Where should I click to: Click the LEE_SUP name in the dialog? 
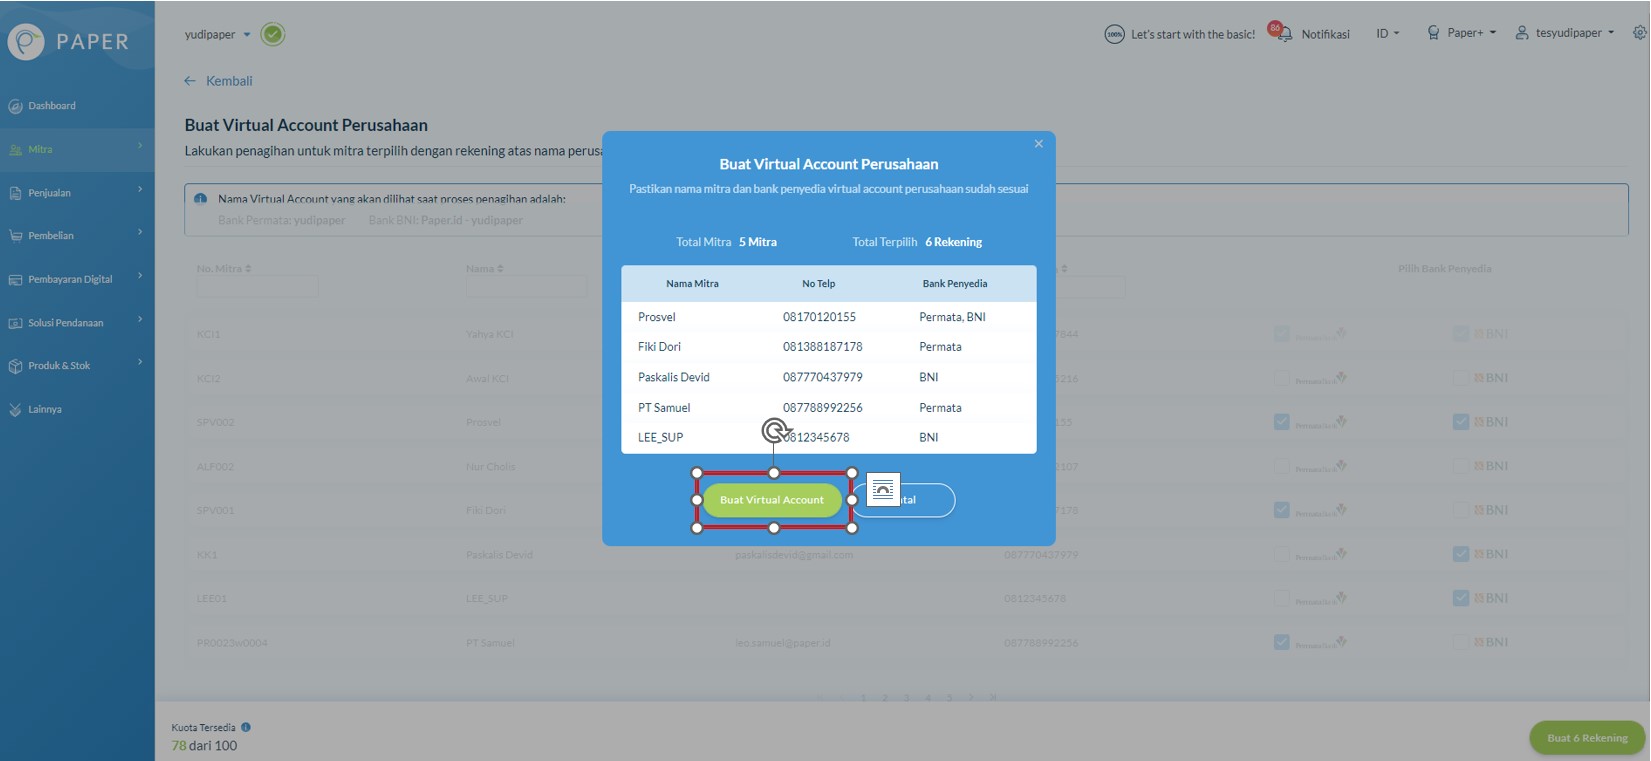660,438
